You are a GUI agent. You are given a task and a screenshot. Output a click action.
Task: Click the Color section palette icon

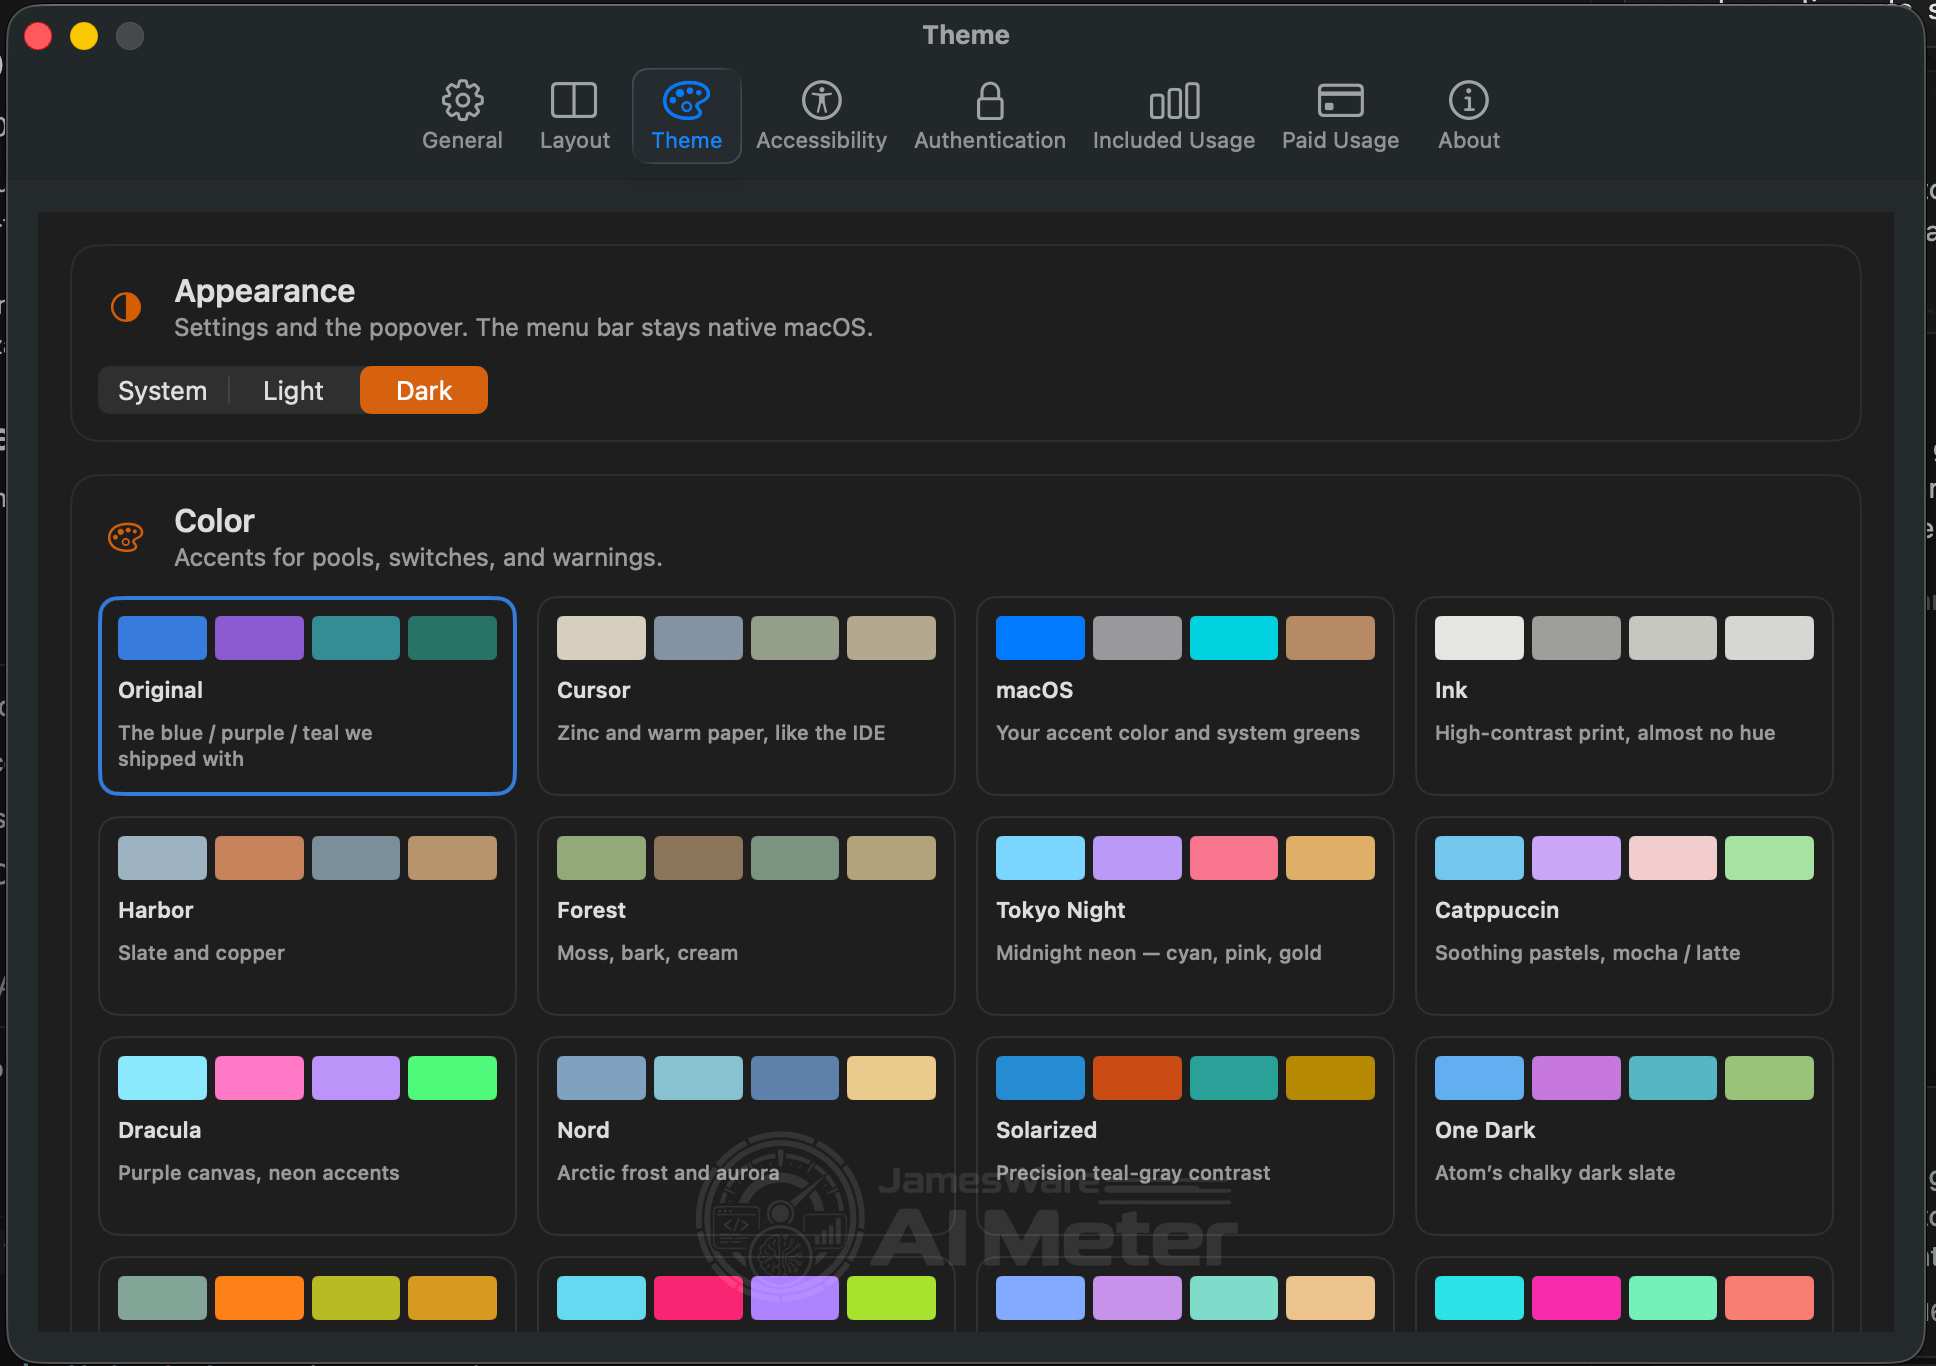[x=126, y=537]
